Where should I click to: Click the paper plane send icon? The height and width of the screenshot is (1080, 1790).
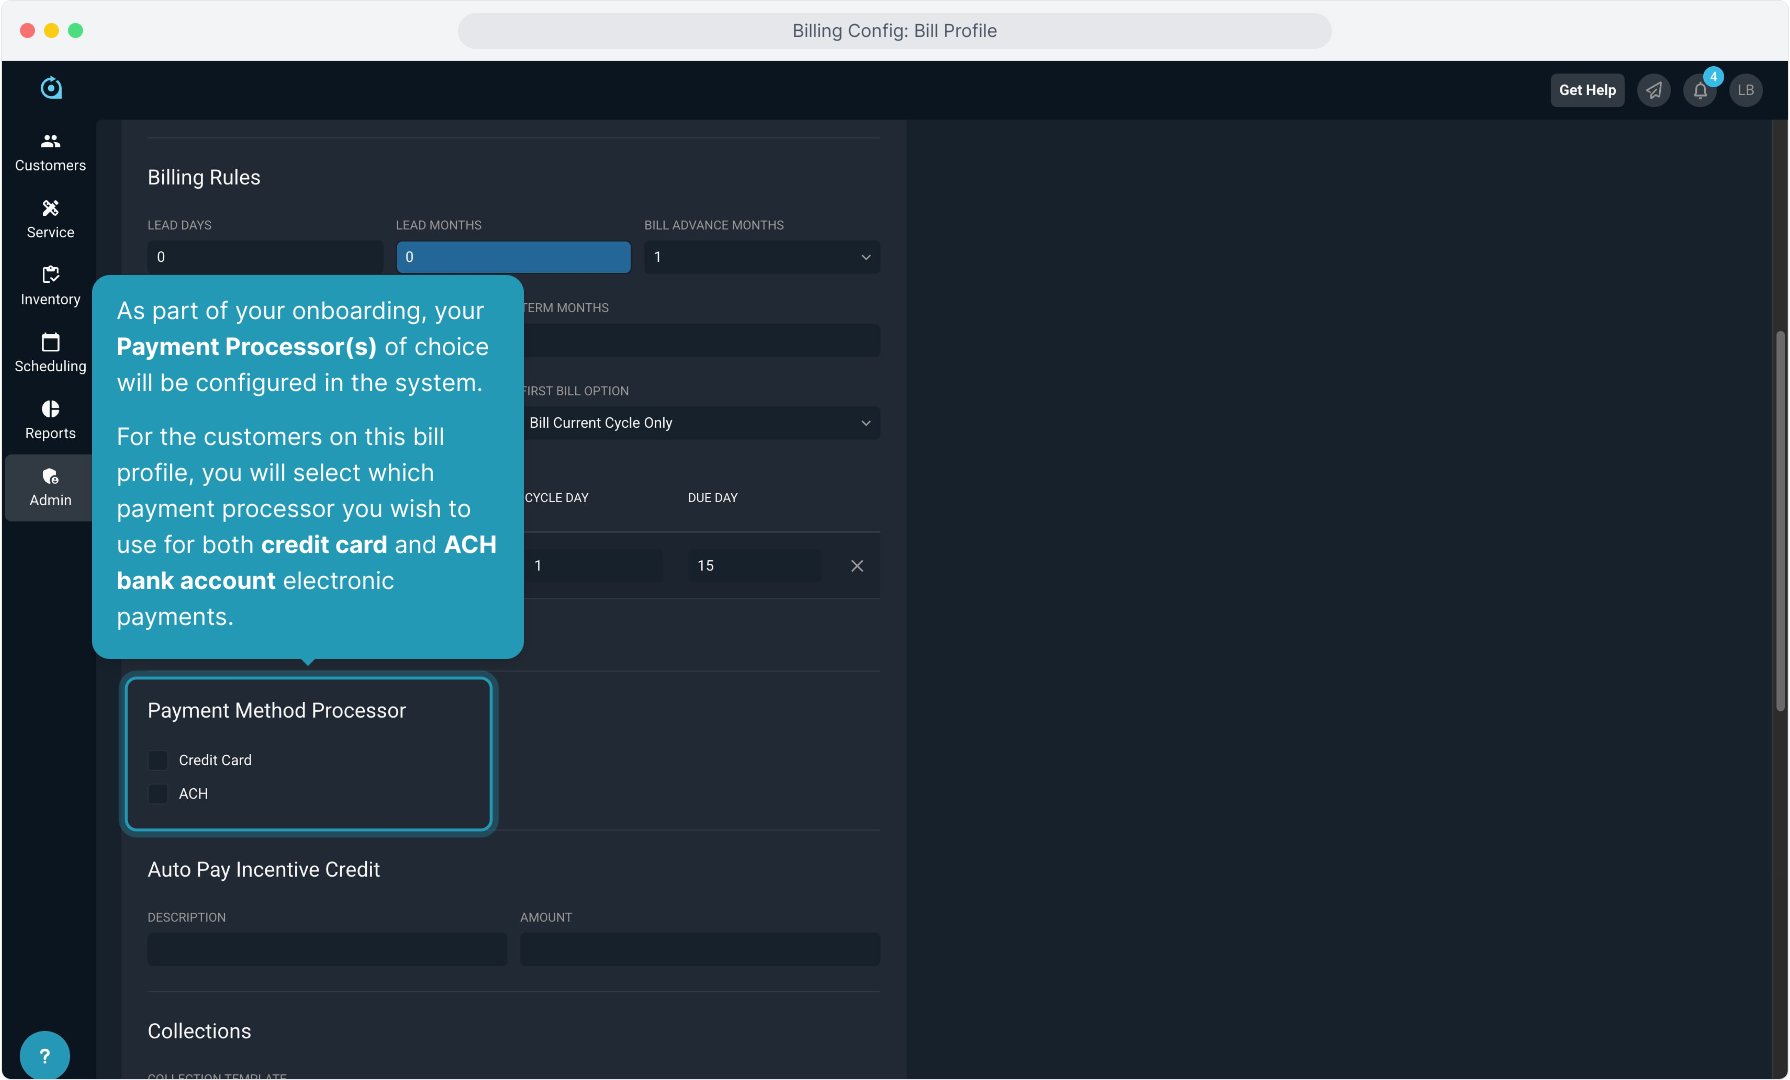(x=1654, y=90)
